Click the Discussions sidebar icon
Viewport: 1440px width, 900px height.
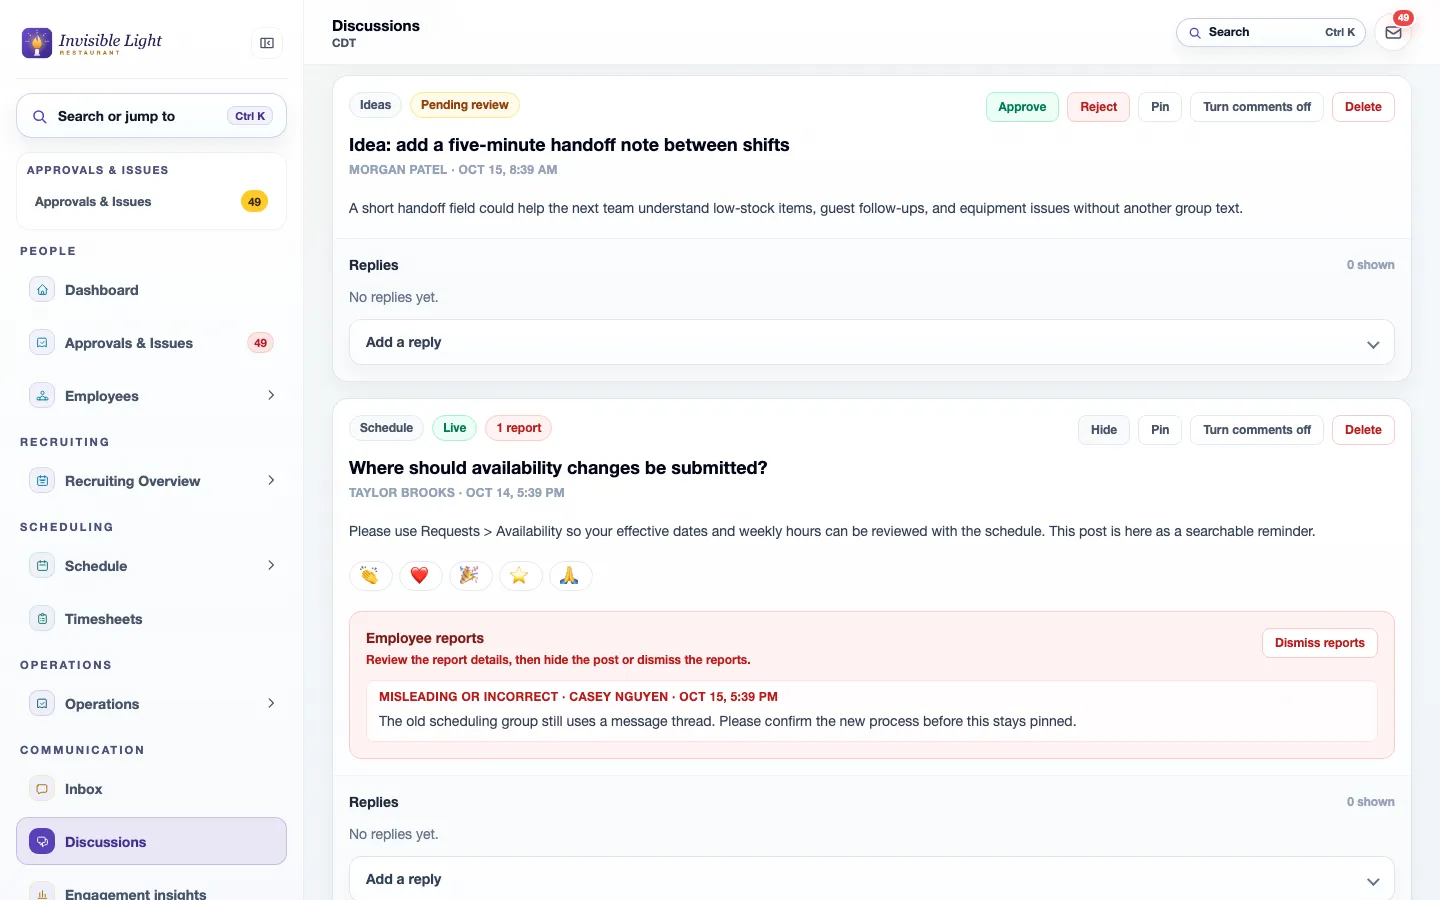coord(42,842)
